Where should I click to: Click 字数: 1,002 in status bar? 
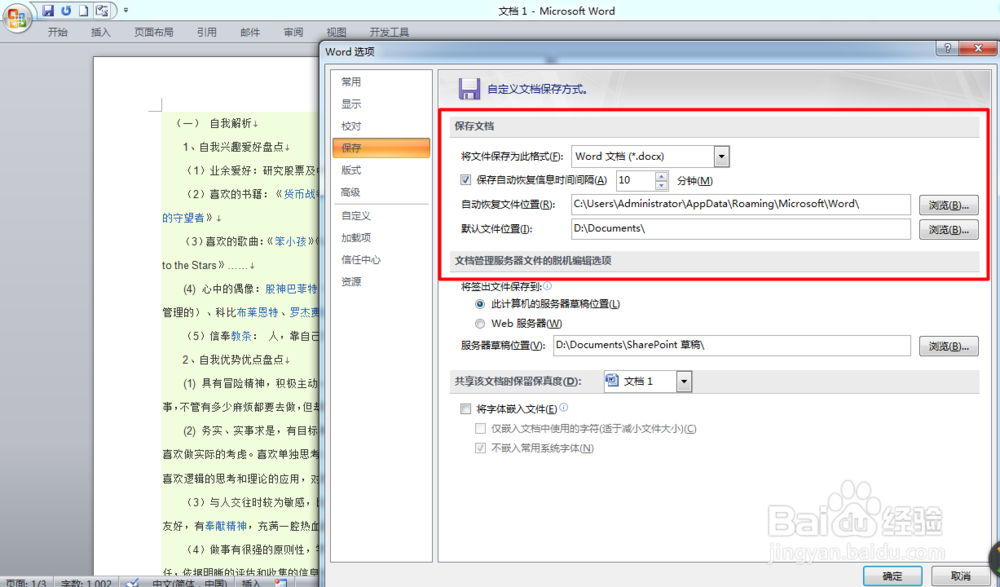point(86,583)
